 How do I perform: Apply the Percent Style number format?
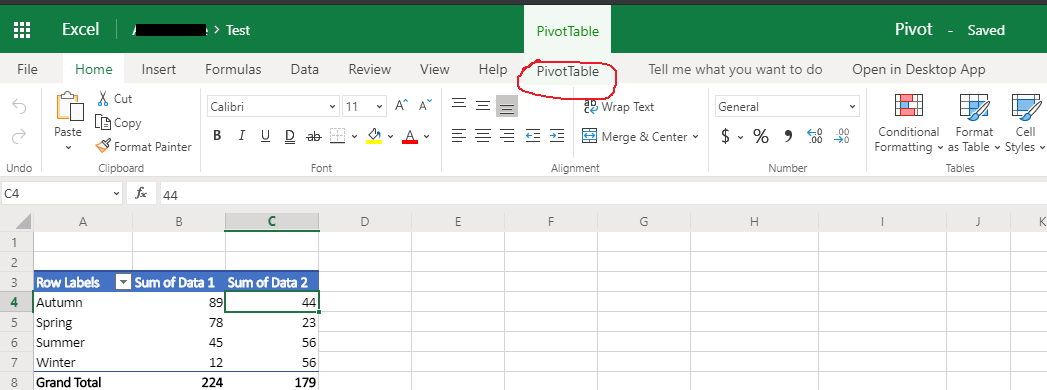click(x=761, y=136)
